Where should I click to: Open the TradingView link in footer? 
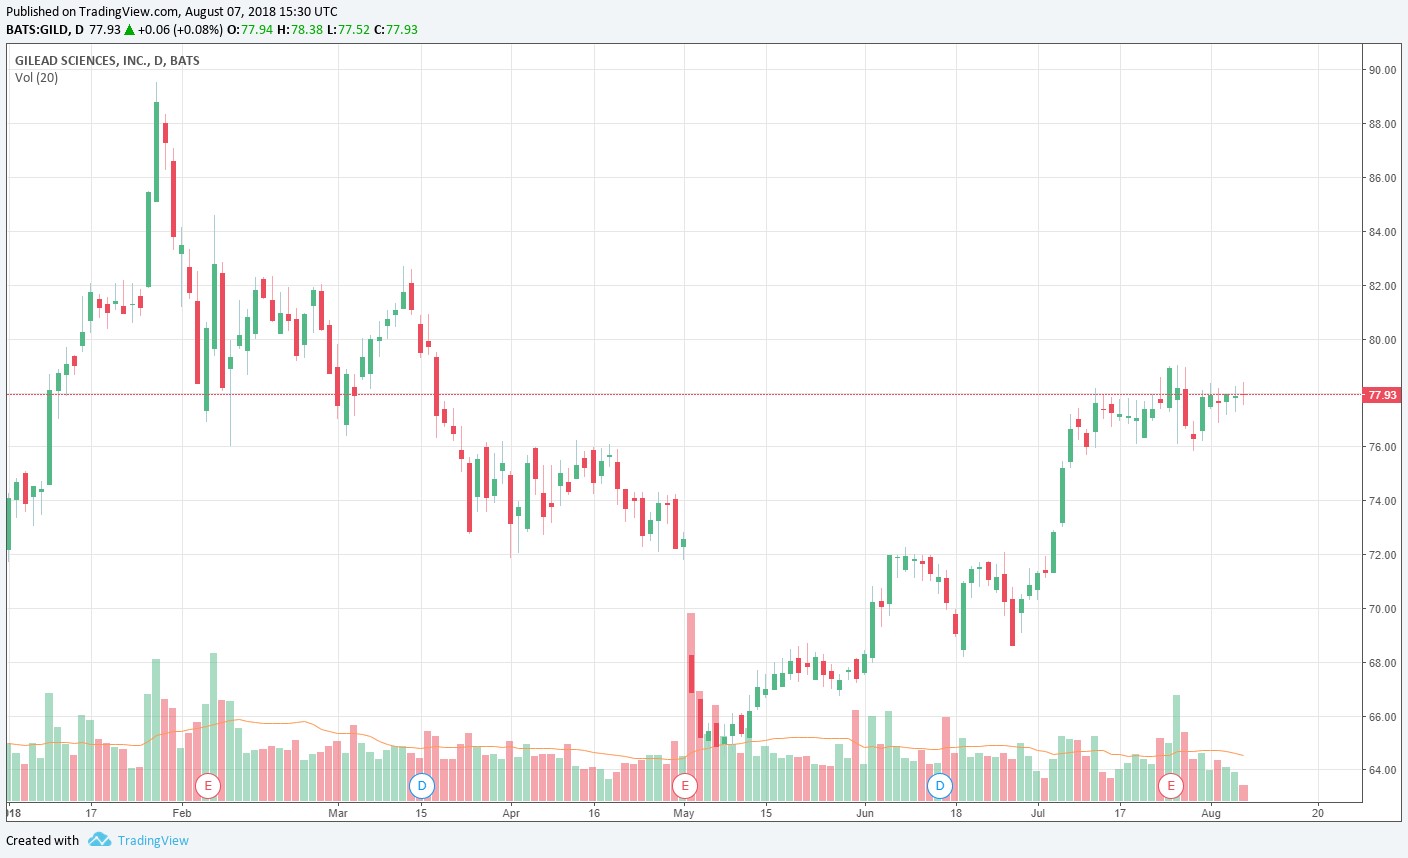pos(153,840)
